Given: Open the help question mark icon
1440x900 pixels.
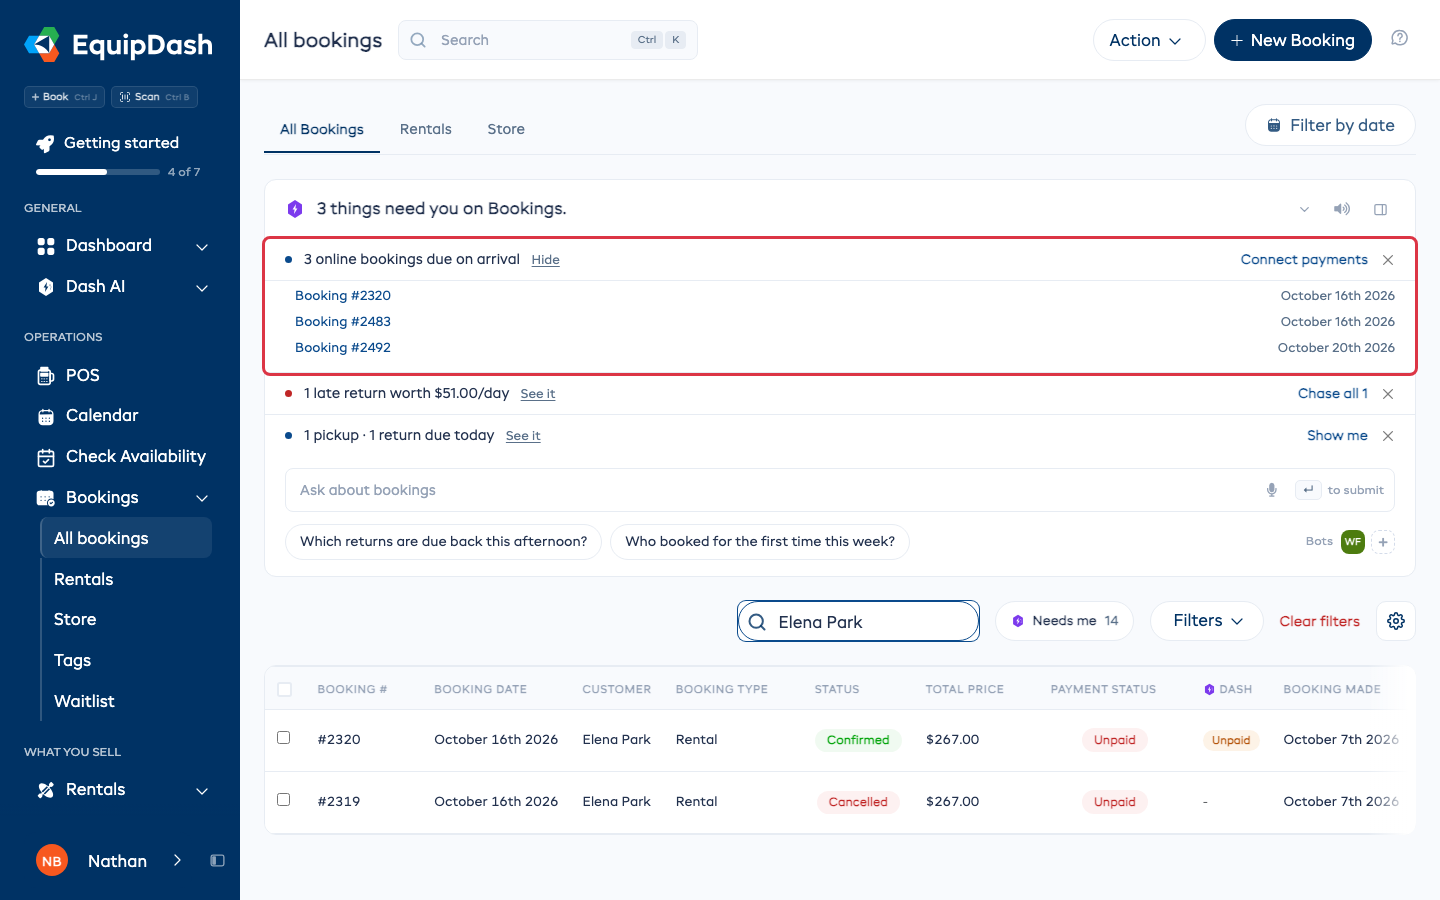Looking at the screenshot, I should 1400,38.
